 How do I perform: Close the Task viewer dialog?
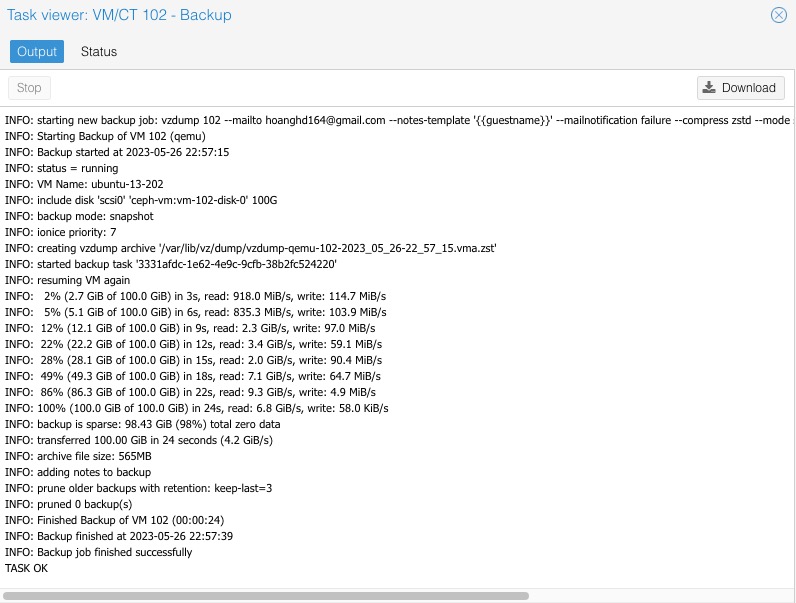pyautogui.click(x=778, y=15)
